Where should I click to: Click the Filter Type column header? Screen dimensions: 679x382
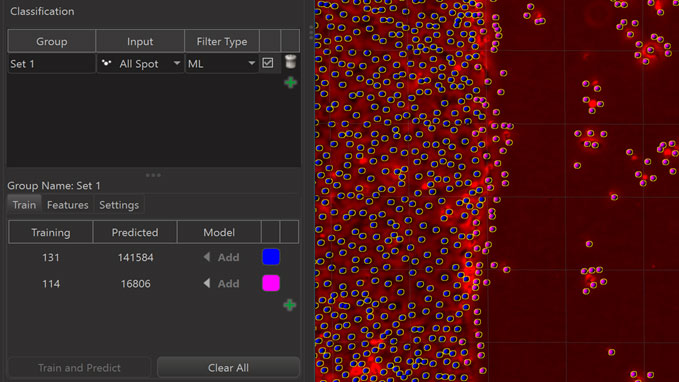[x=222, y=41]
